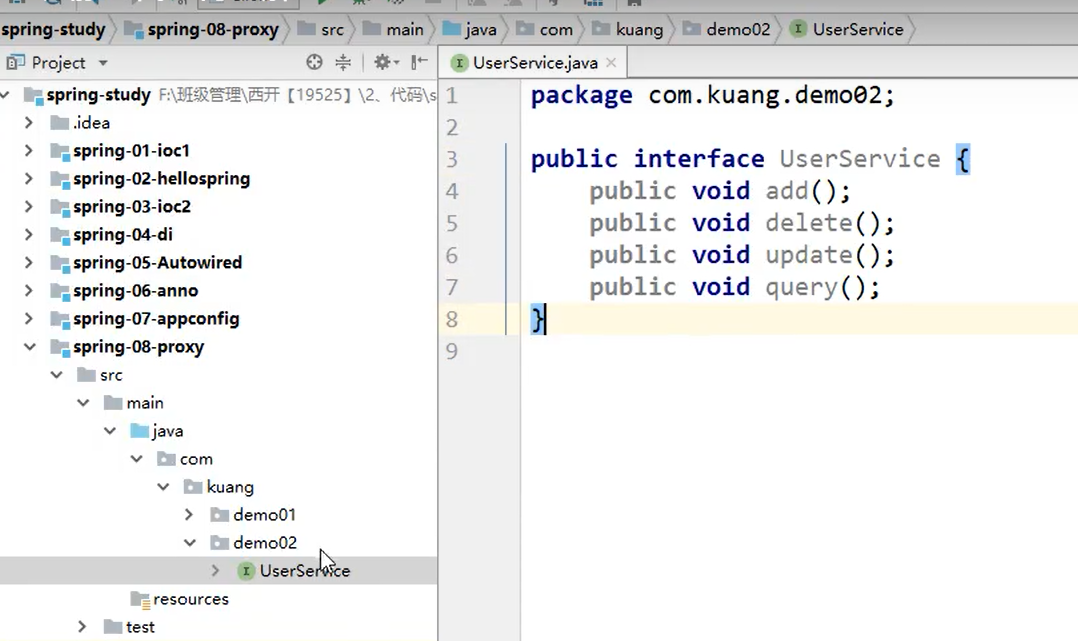The height and width of the screenshot is (641, 1078).
Task: Click the add() method declaration
Action: click(719, 191)
